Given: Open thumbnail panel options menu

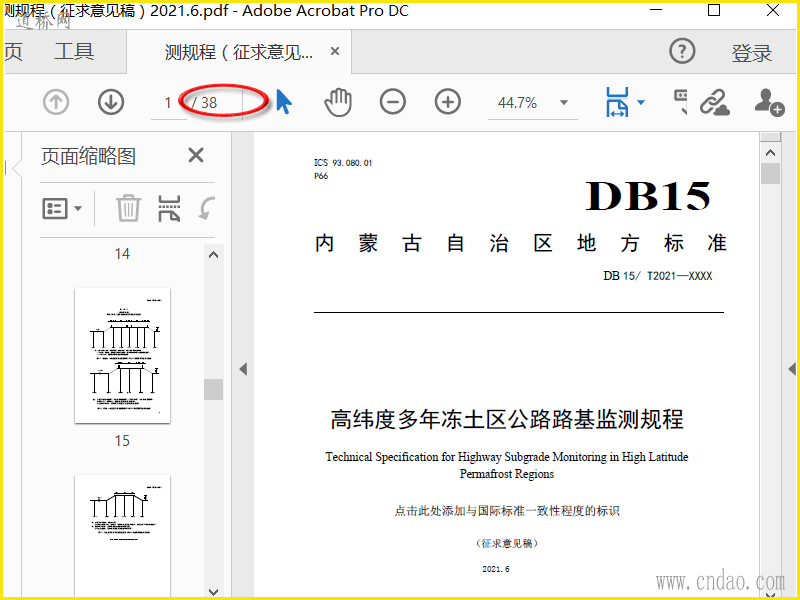Looking at the screenshot, I should (62, 208).
